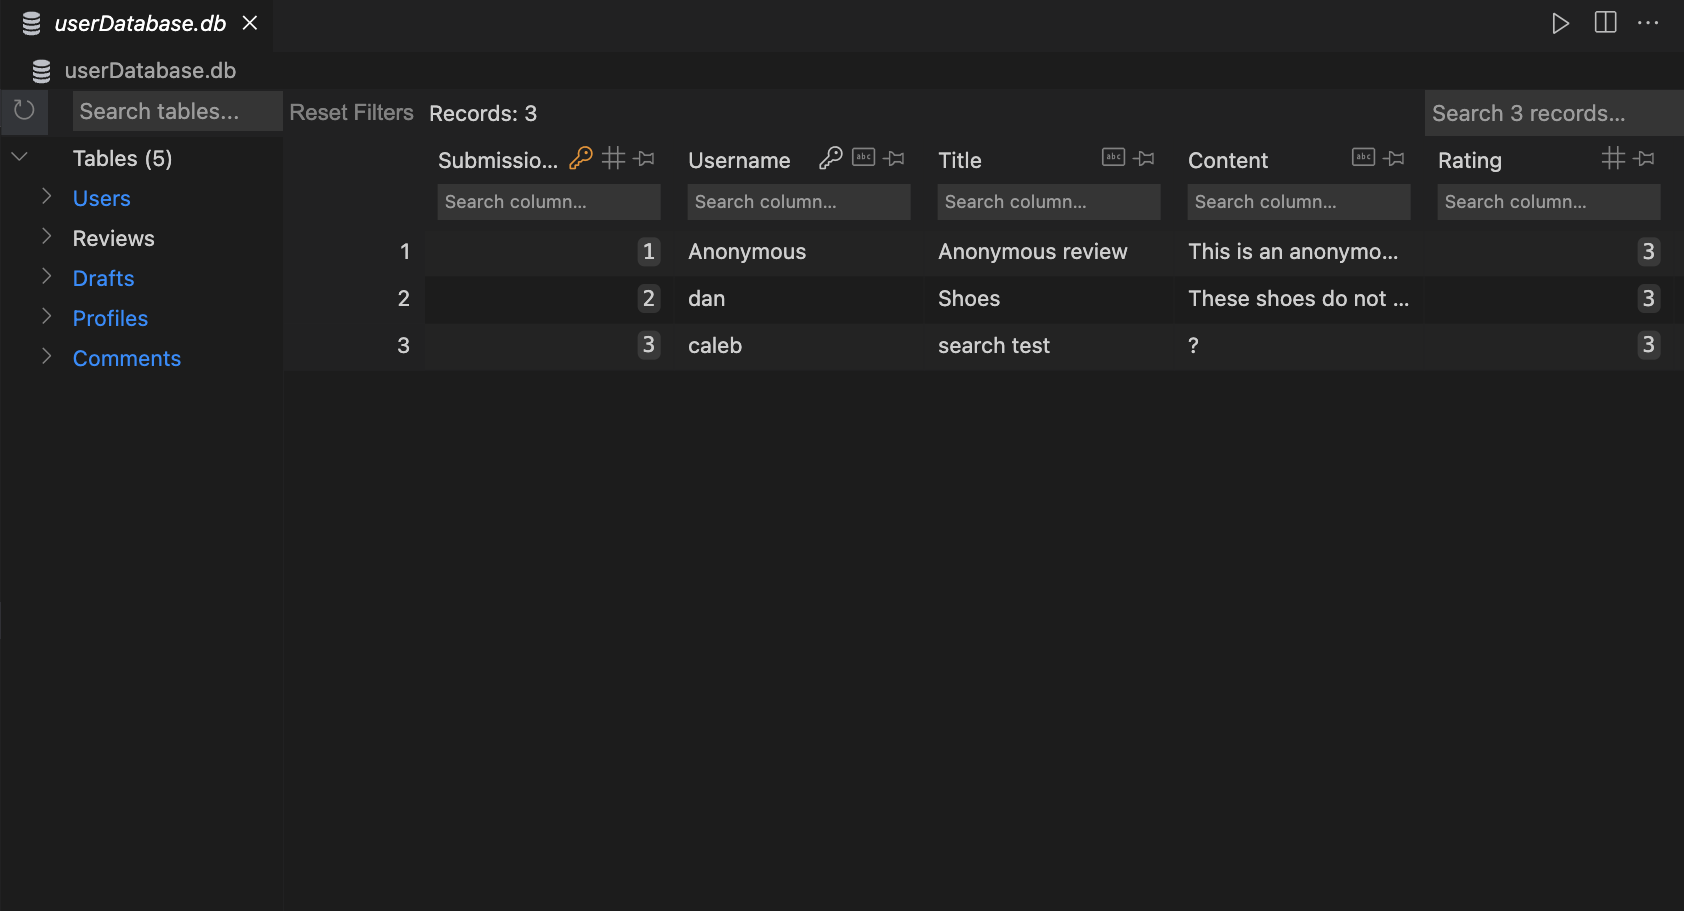Click the Records: 3 label
Viewport: 1684px width, 911px height.
(x=483, y=113)
